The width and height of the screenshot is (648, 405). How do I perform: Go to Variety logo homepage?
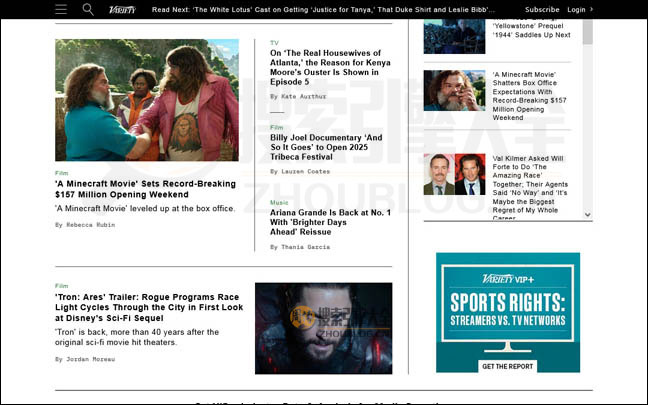[x=122, y=10]
